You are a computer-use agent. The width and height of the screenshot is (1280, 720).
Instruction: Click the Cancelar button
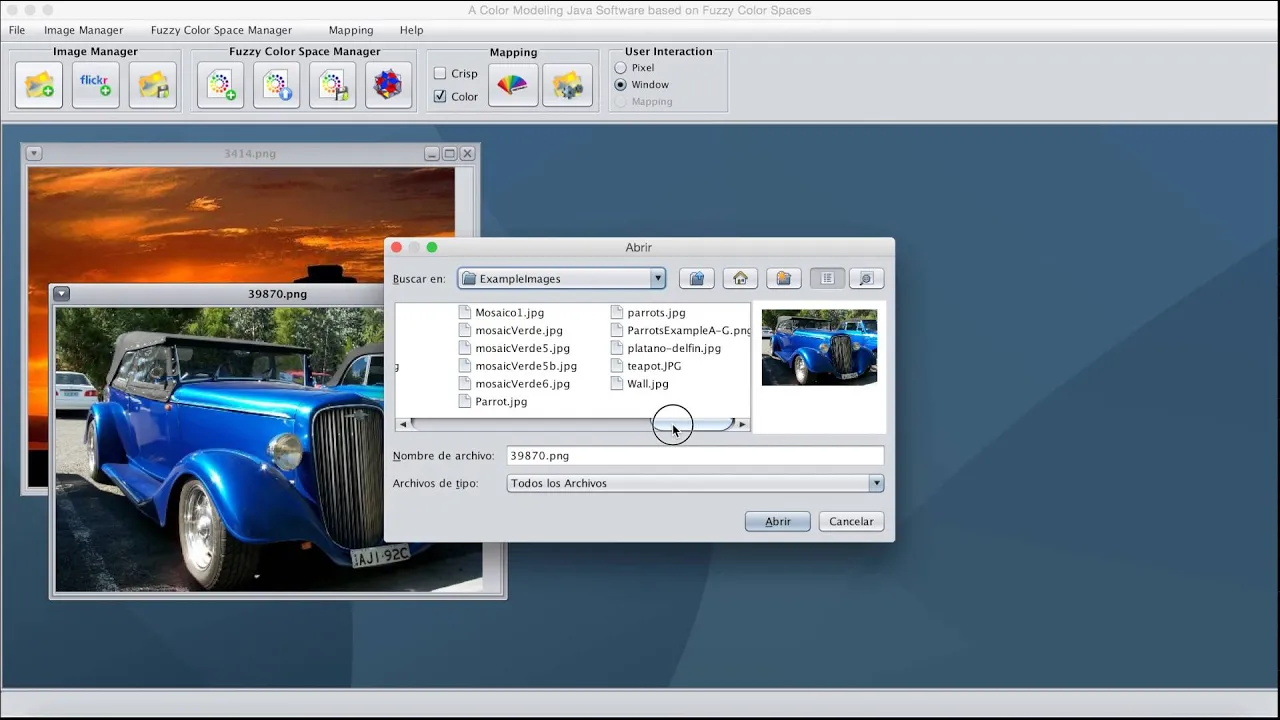point(851,521)
